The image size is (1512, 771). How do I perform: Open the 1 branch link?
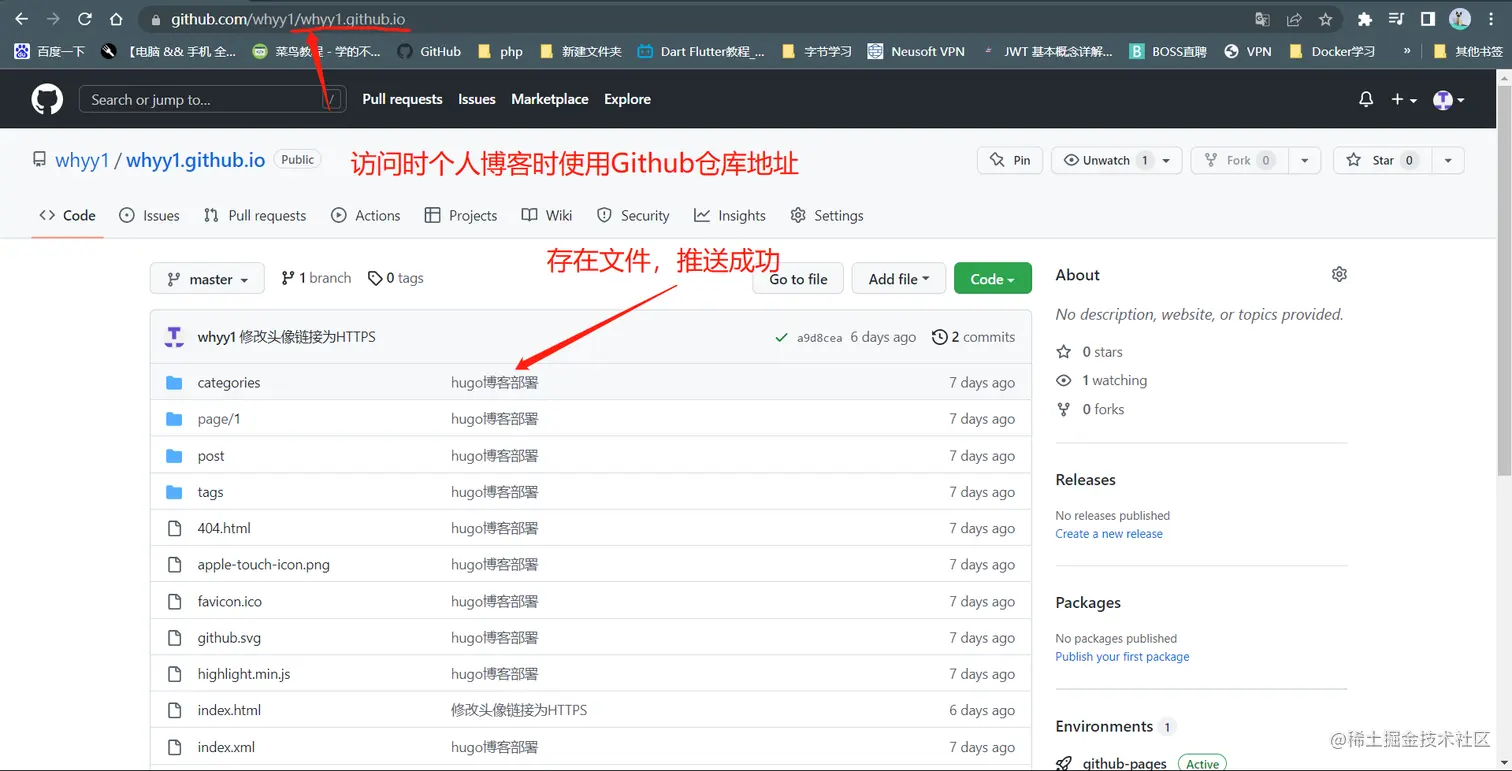316,278
